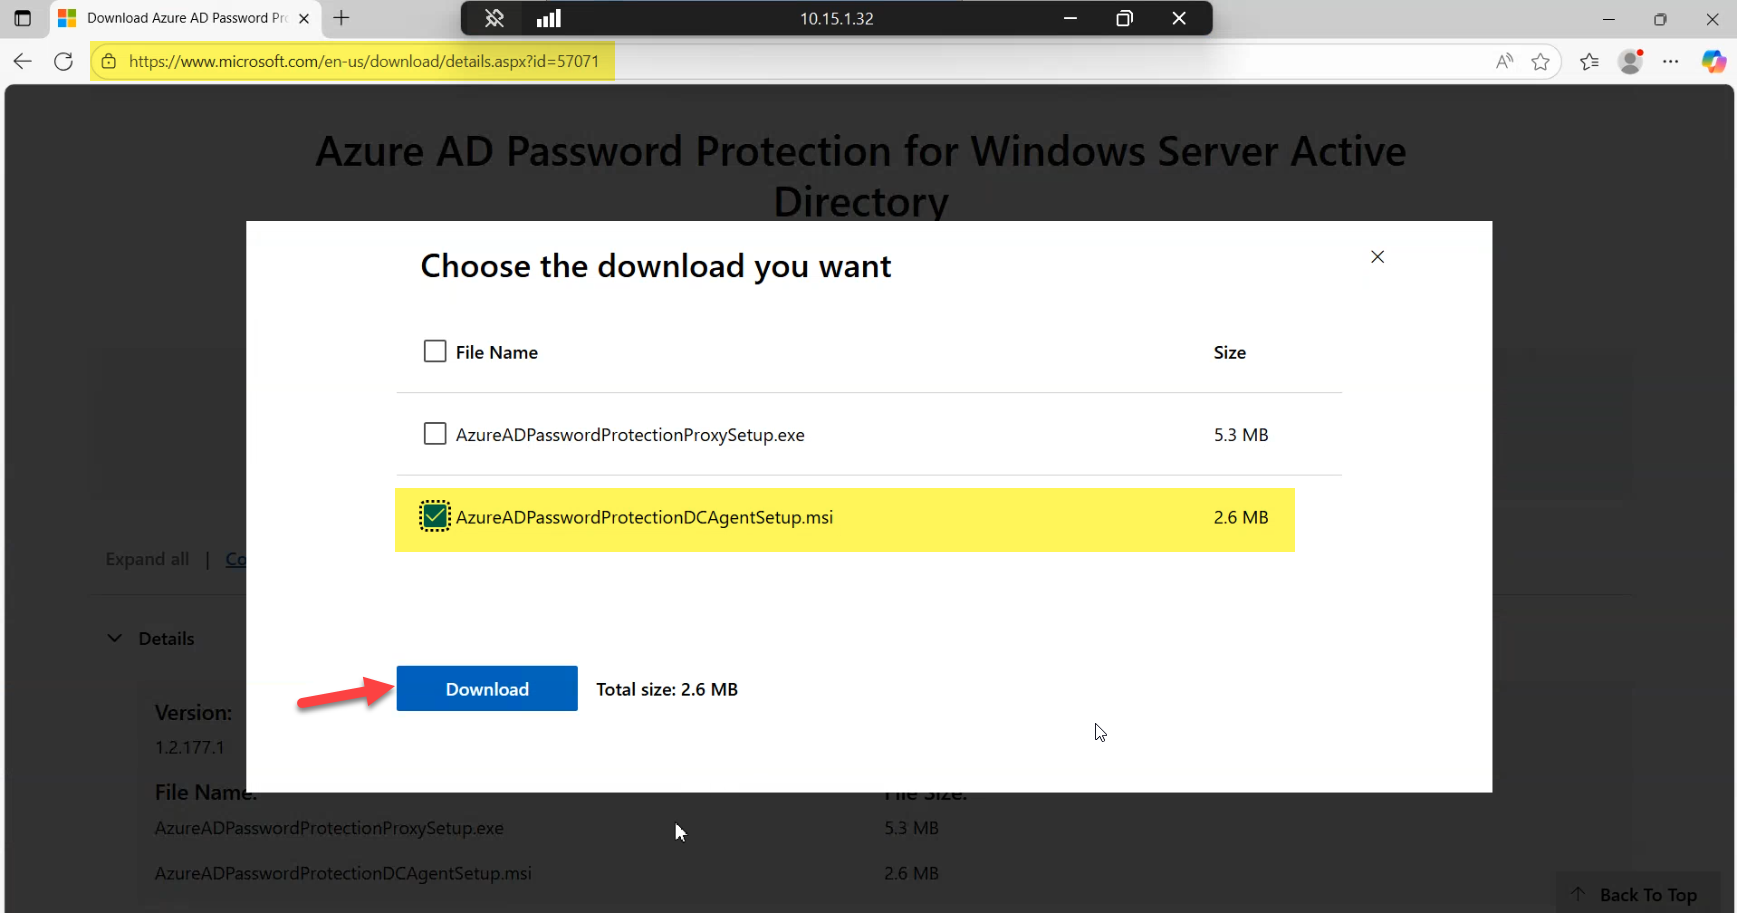The width and height of the screenshot is (1737, 913).
Task: Open the tab actions menu icon
Action: click(x=22, y=18)
